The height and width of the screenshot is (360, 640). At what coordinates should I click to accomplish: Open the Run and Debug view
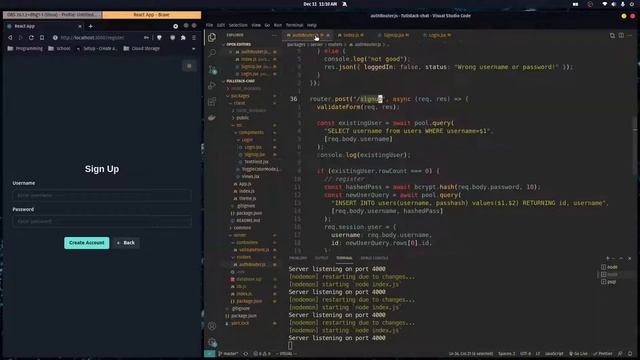(212, 85)
